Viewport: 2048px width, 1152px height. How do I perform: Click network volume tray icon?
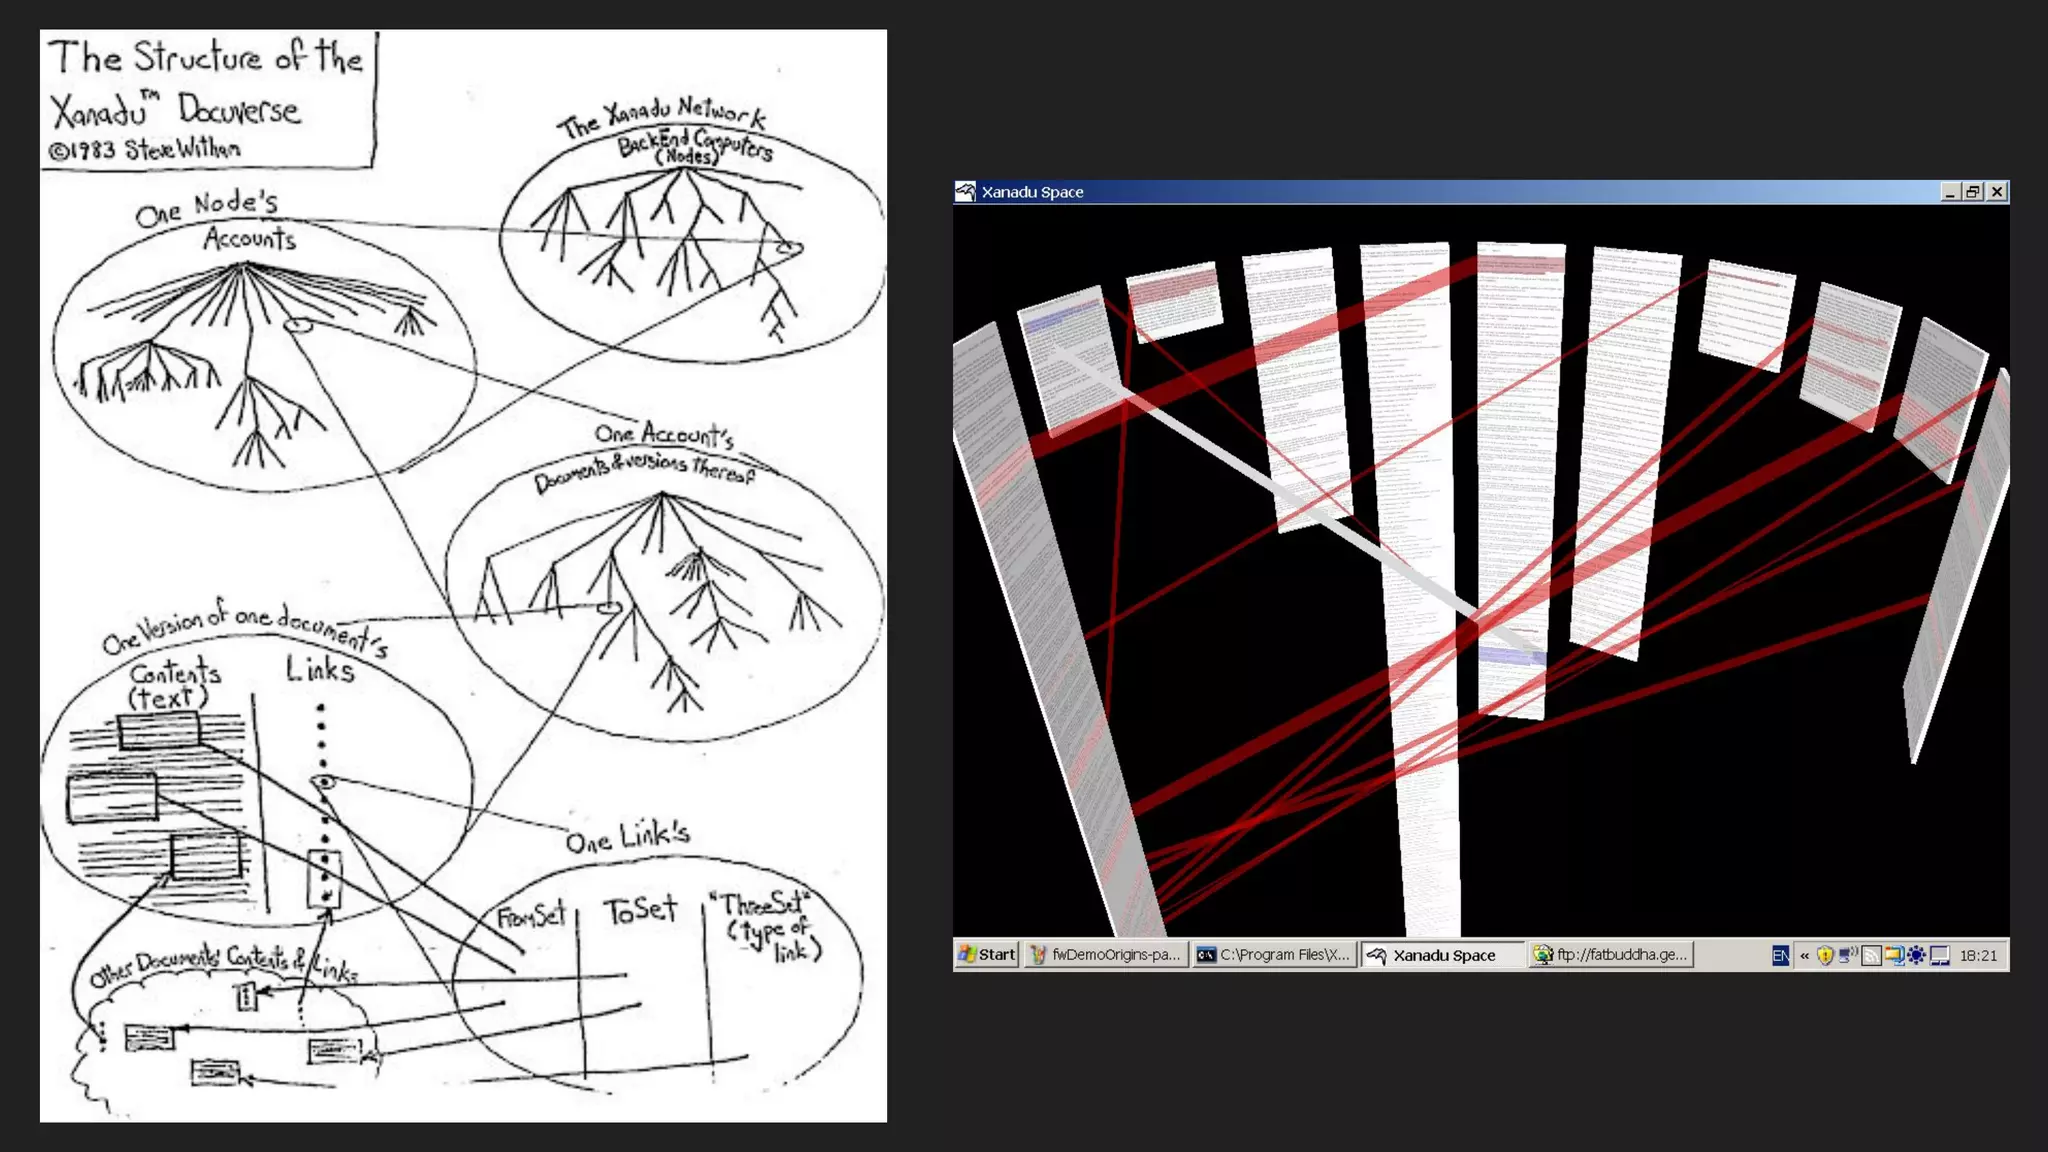[x=1848, y=956]
